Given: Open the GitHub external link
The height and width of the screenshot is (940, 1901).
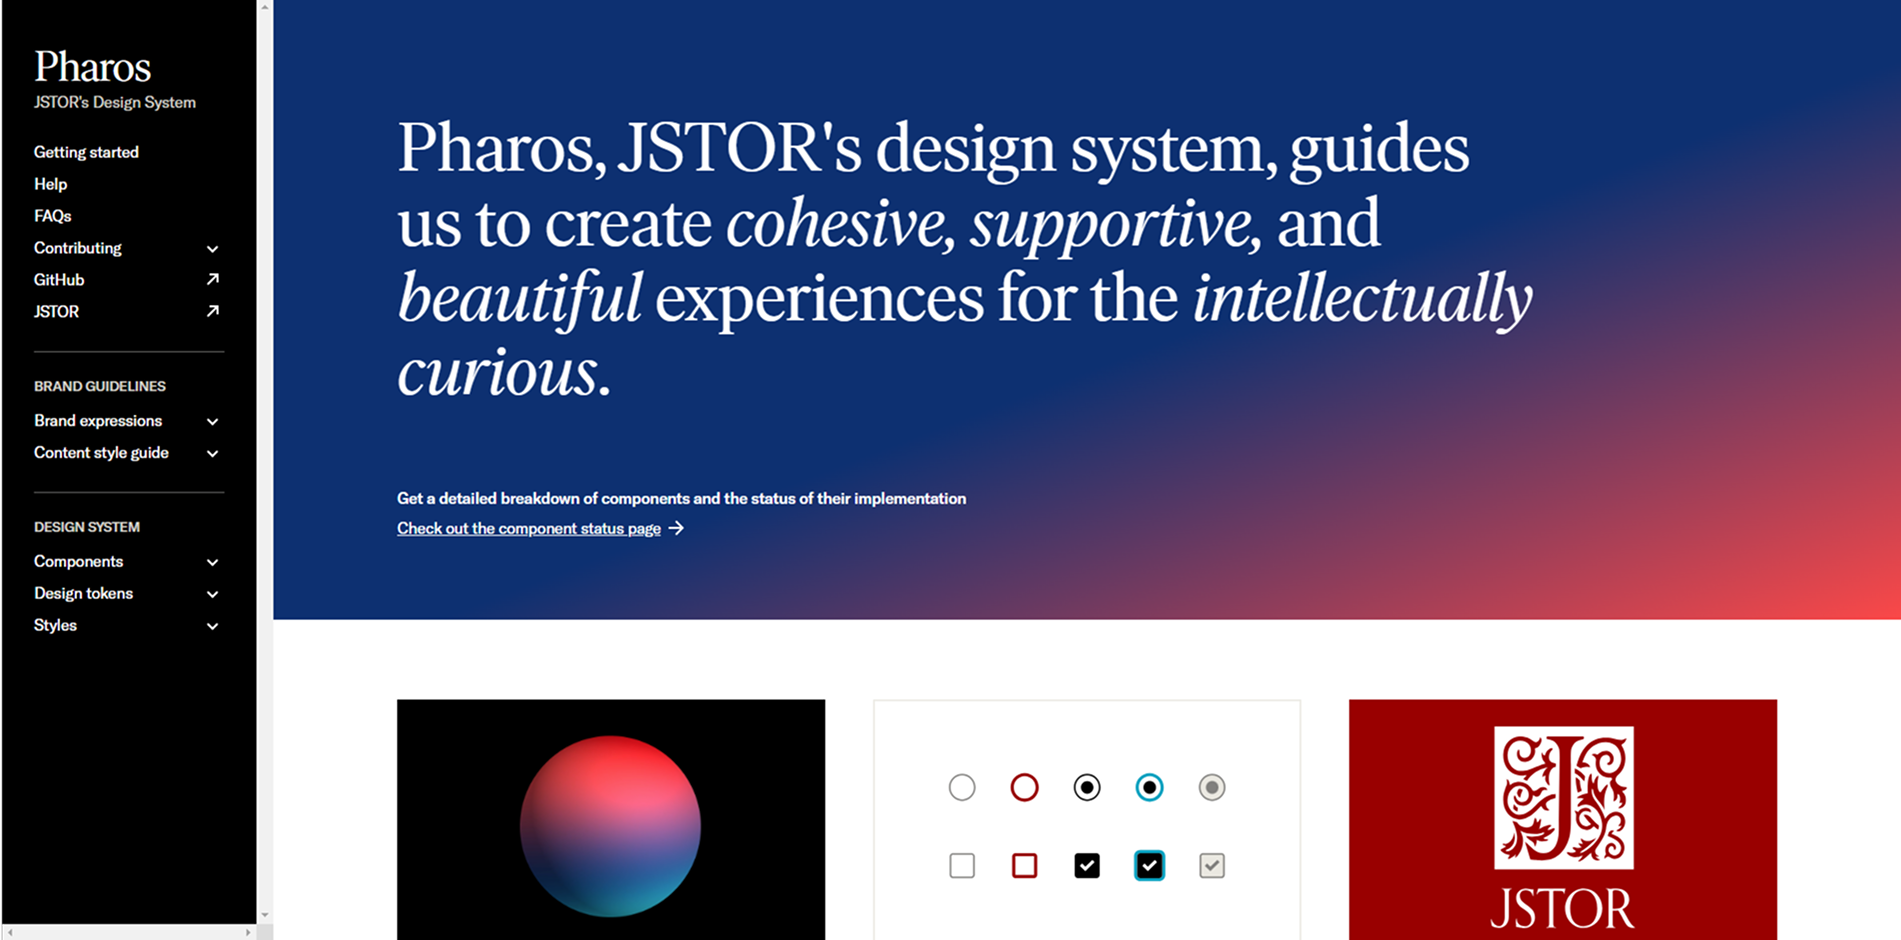Looking at the screenshot, I should pyautogui.click(x=59, y=280).
